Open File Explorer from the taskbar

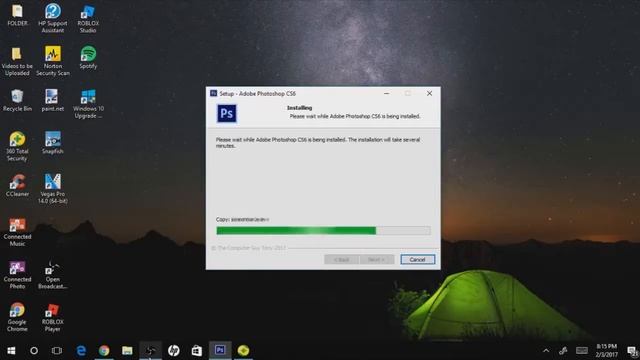127,351
